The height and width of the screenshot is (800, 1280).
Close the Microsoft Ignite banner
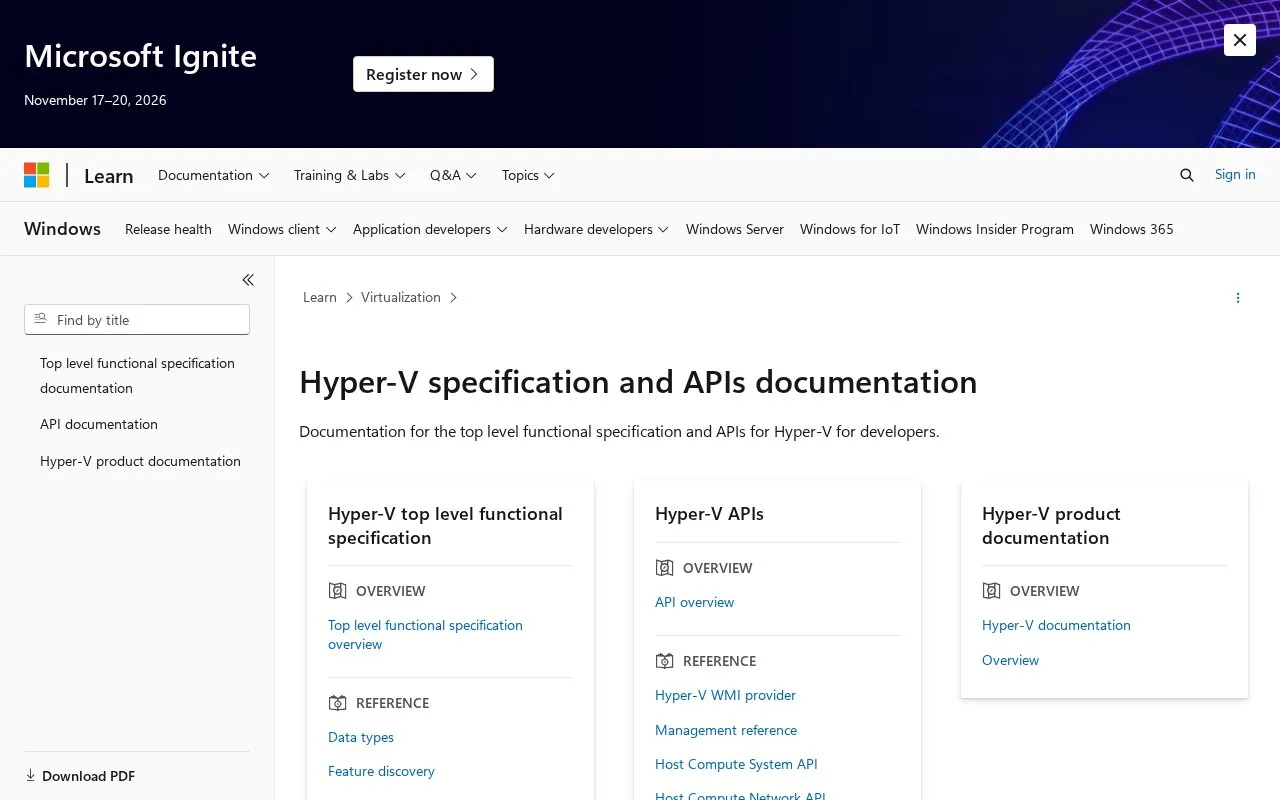(1240, 40)
